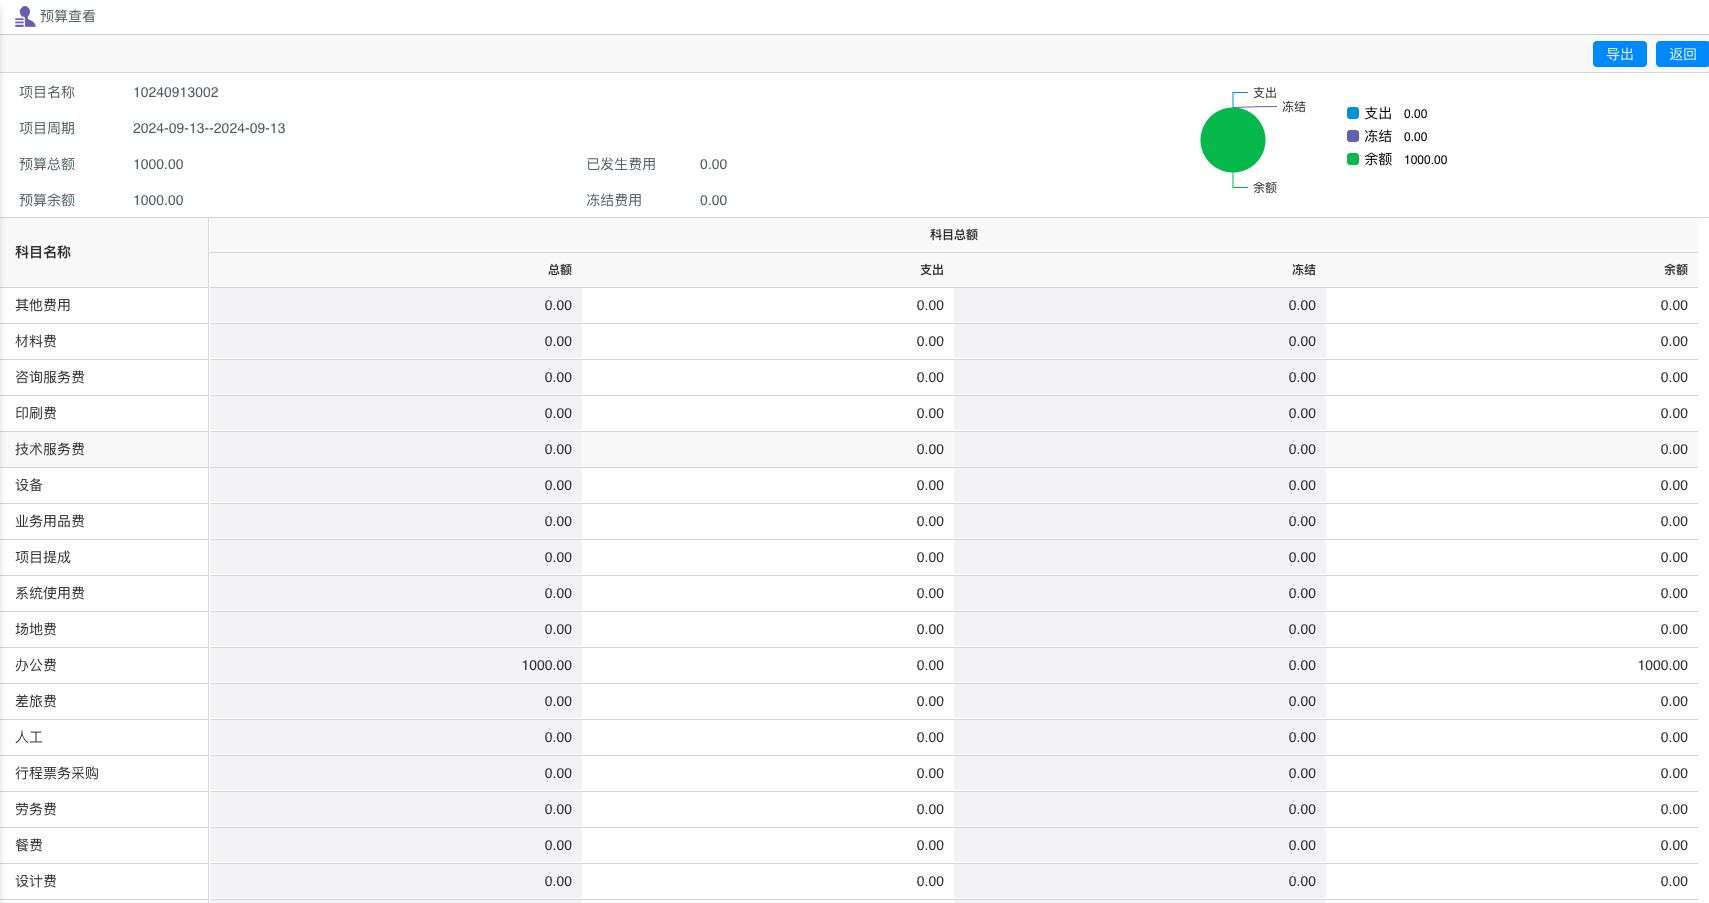Screen dimensions: 1709x903
Task: Click the 支出 column header in table
Action: (931, 270)
